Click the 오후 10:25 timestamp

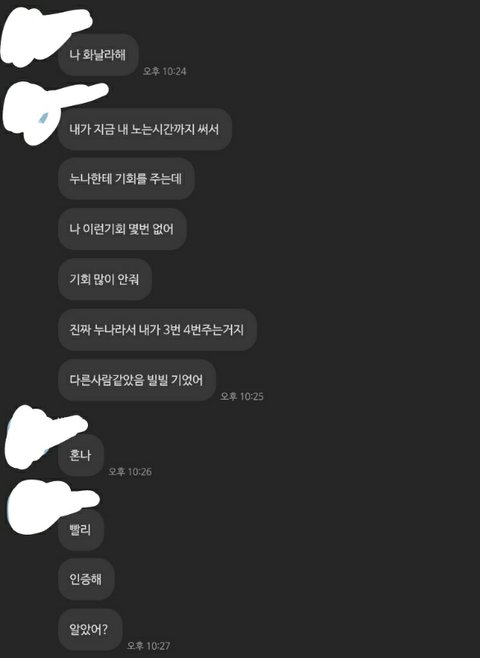pos(242,397)
